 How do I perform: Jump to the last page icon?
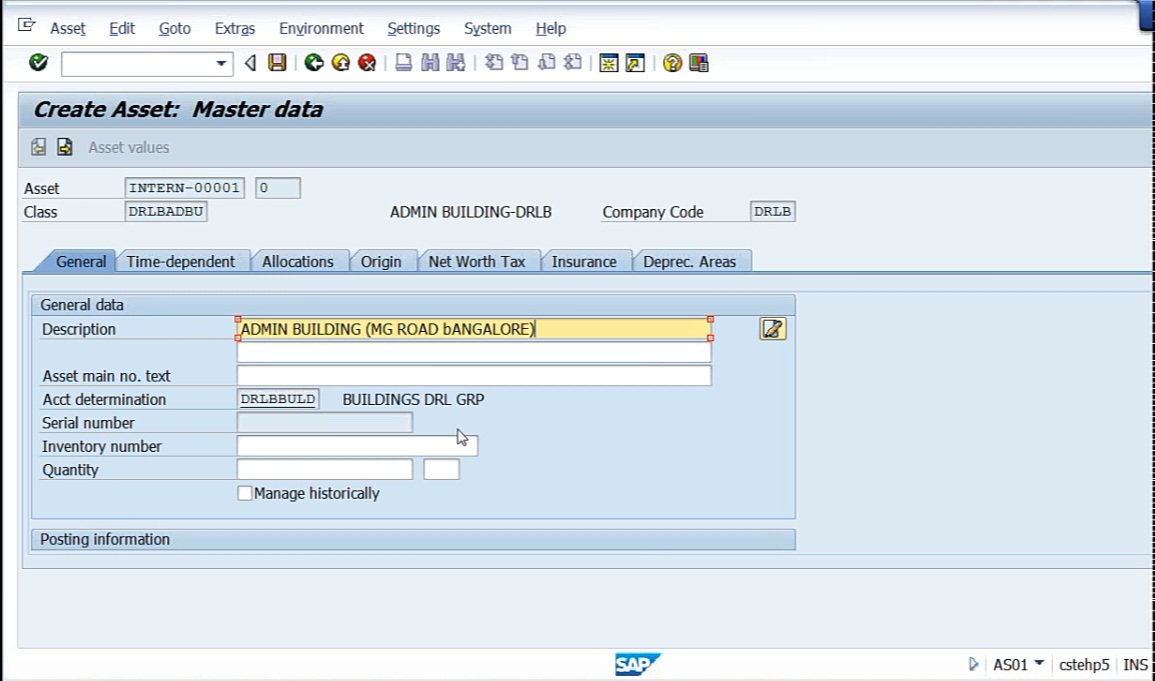[572, 63]
